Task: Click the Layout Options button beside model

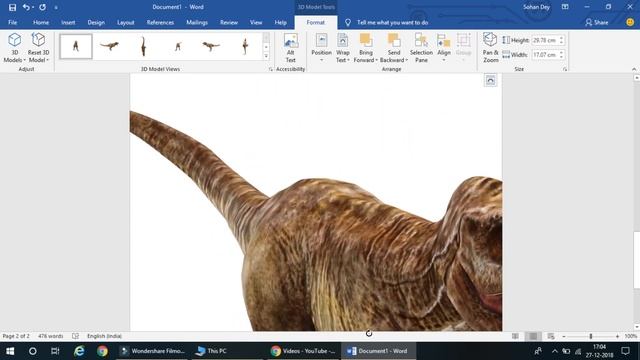Action: pos(491,80)
